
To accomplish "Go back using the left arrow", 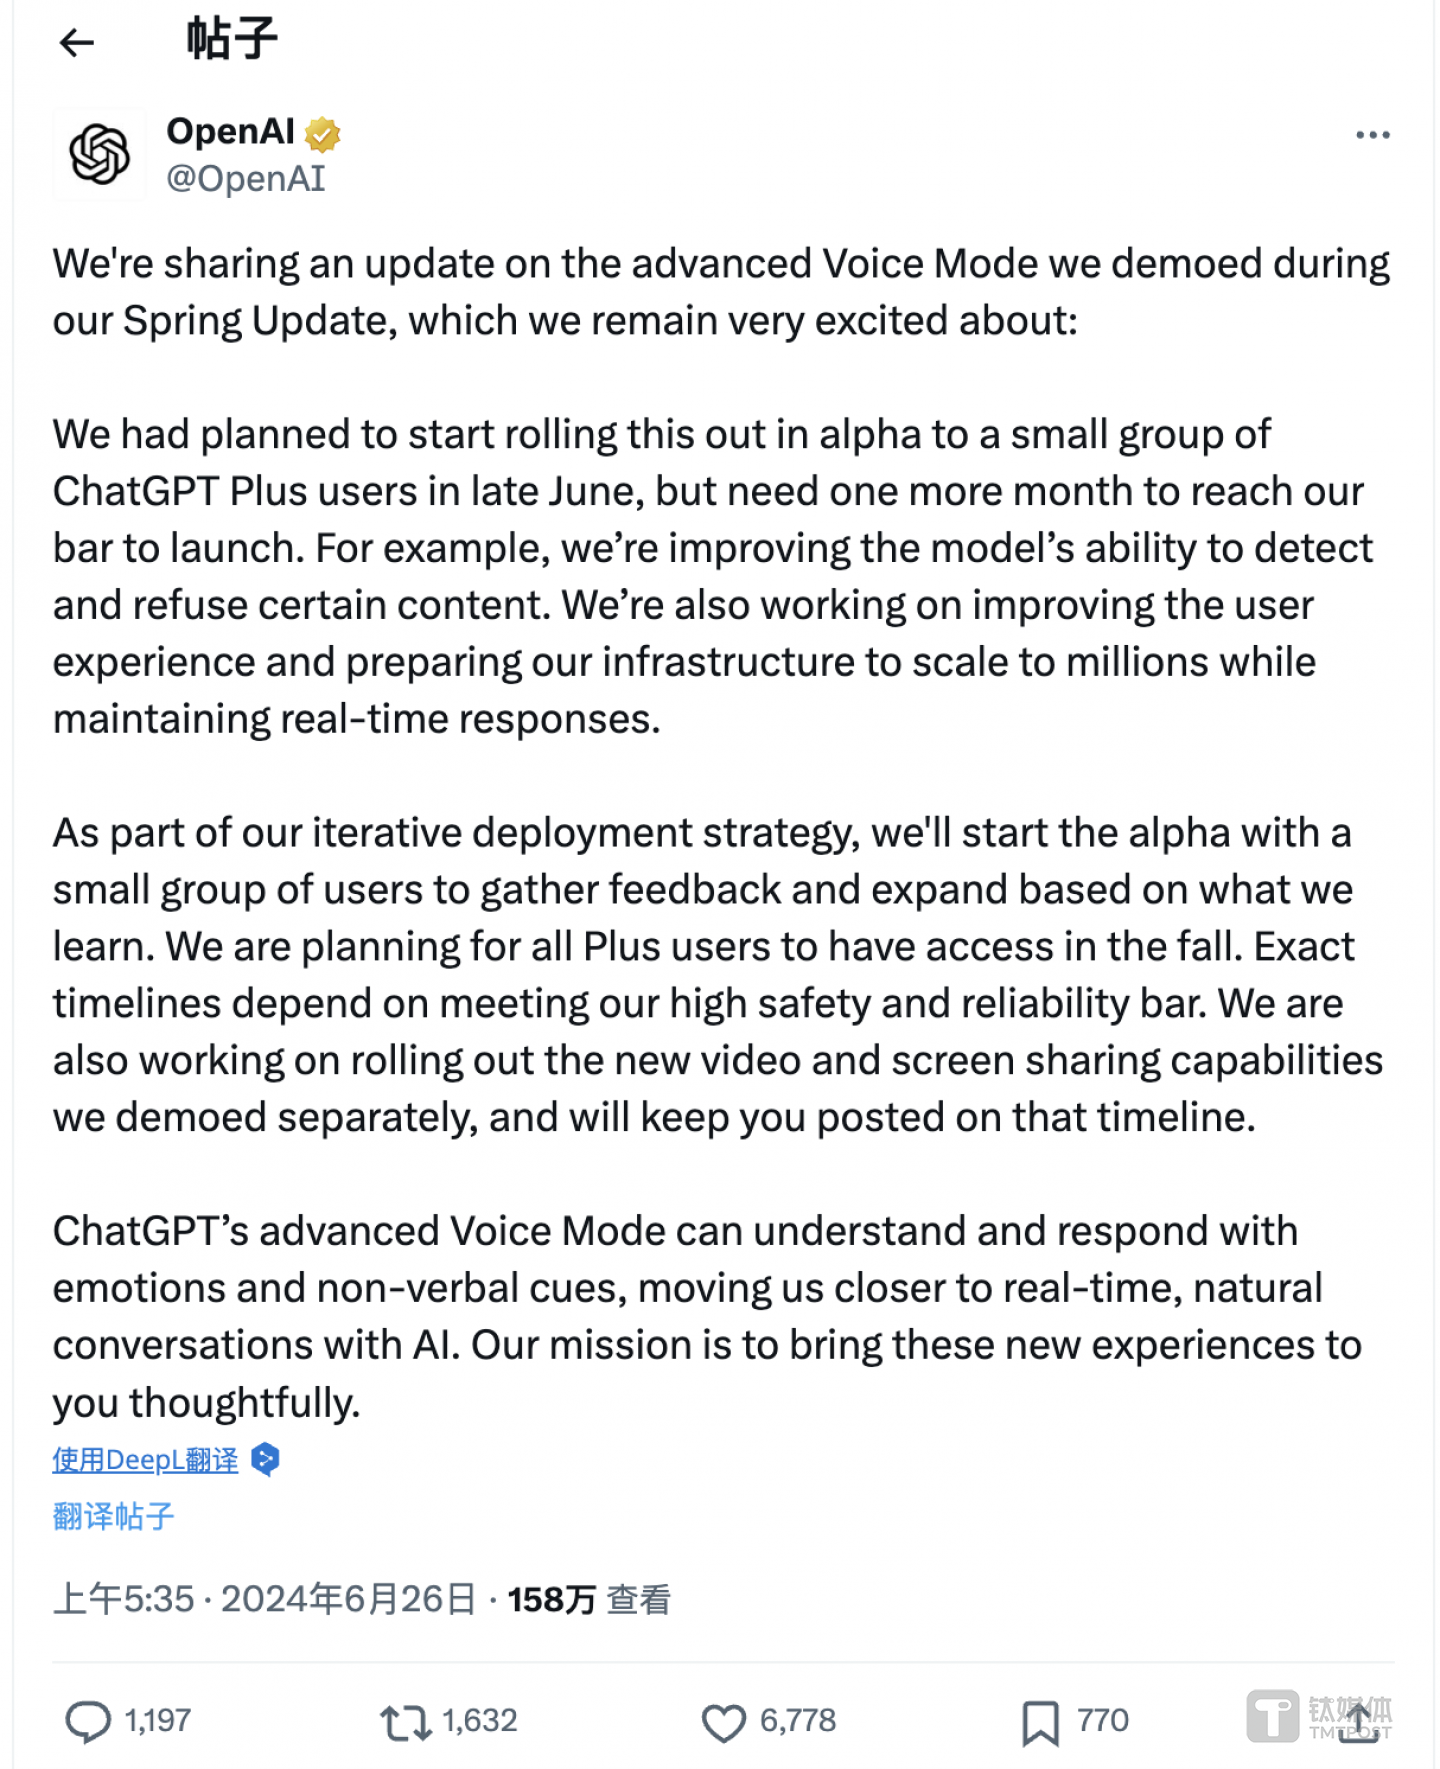I will [76, 42].
